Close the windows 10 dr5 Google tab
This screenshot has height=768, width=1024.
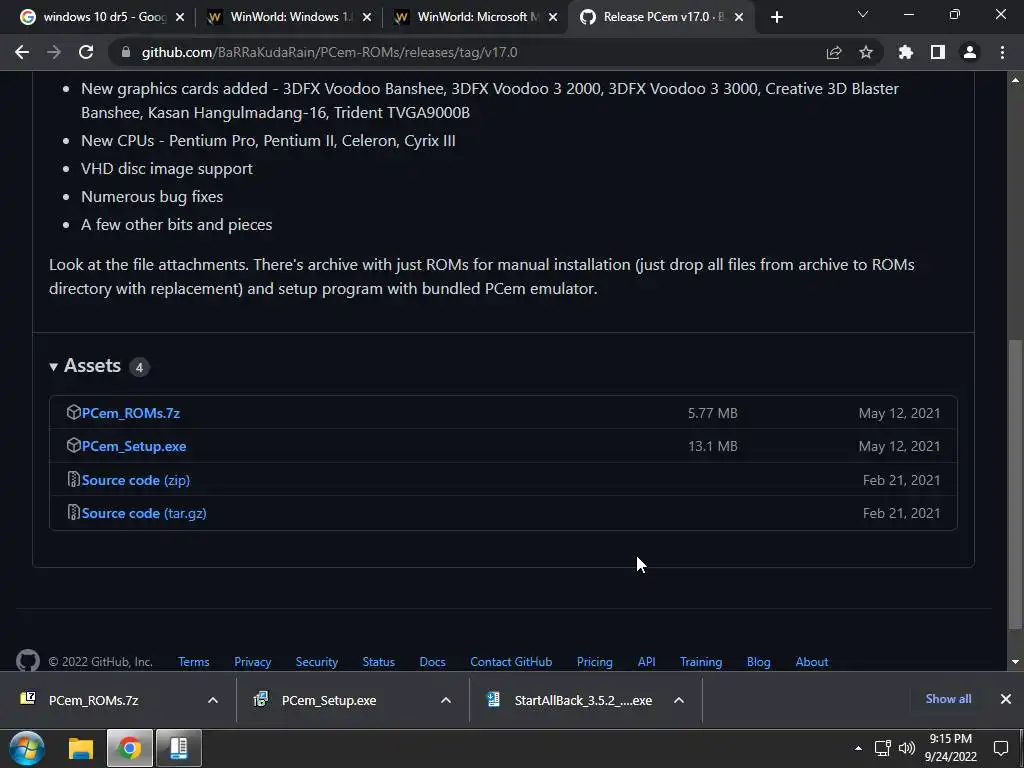180,18
